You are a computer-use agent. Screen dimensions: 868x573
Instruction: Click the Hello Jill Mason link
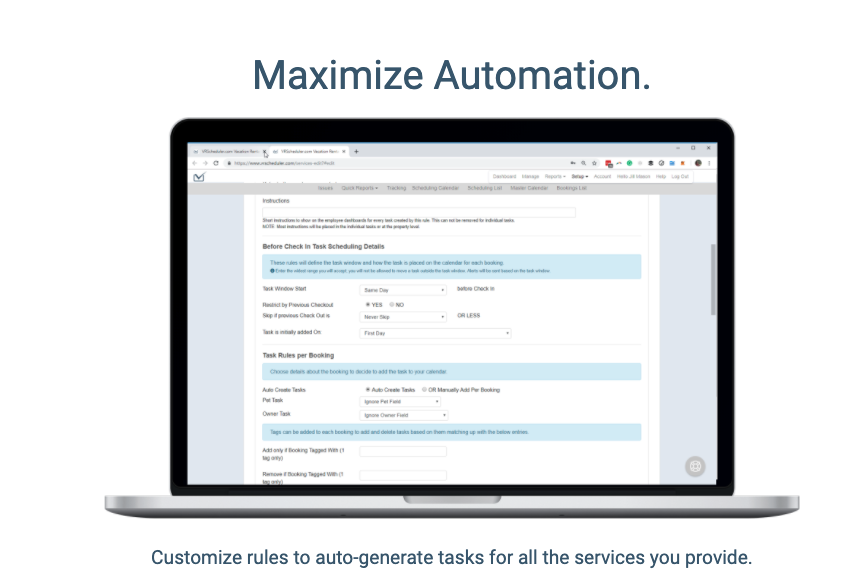633,177
